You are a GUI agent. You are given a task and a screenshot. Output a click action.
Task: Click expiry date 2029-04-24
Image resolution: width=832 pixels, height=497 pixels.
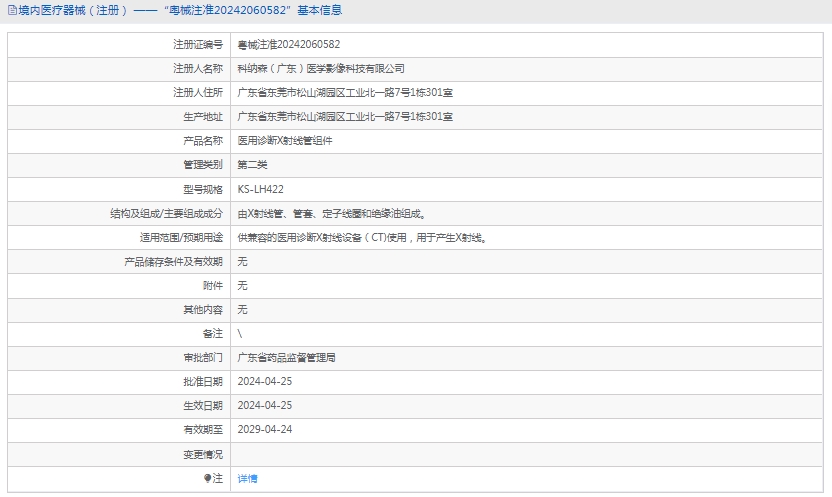click(264, 429)
